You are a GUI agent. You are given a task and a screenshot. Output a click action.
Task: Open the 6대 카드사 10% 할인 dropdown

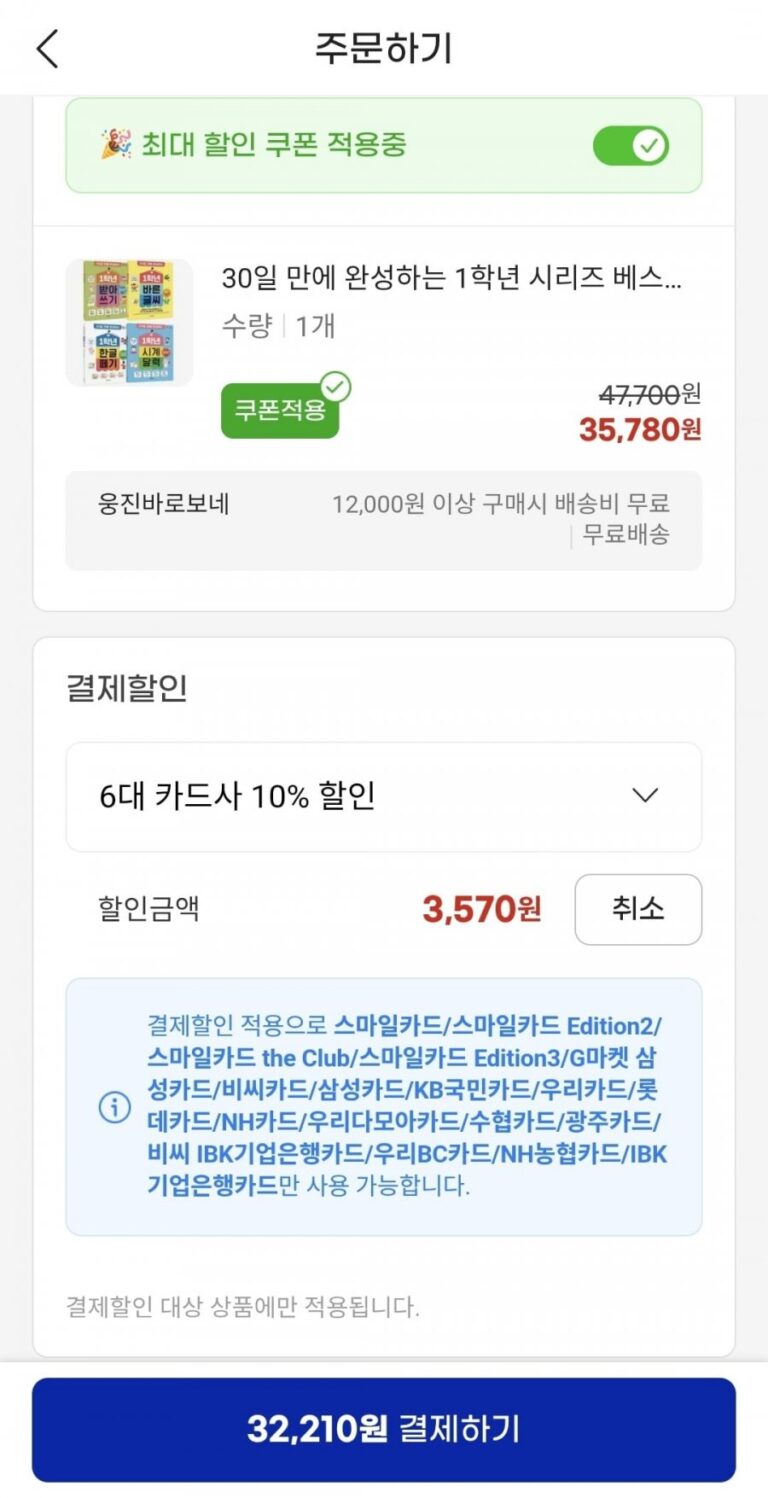[383, 797]
